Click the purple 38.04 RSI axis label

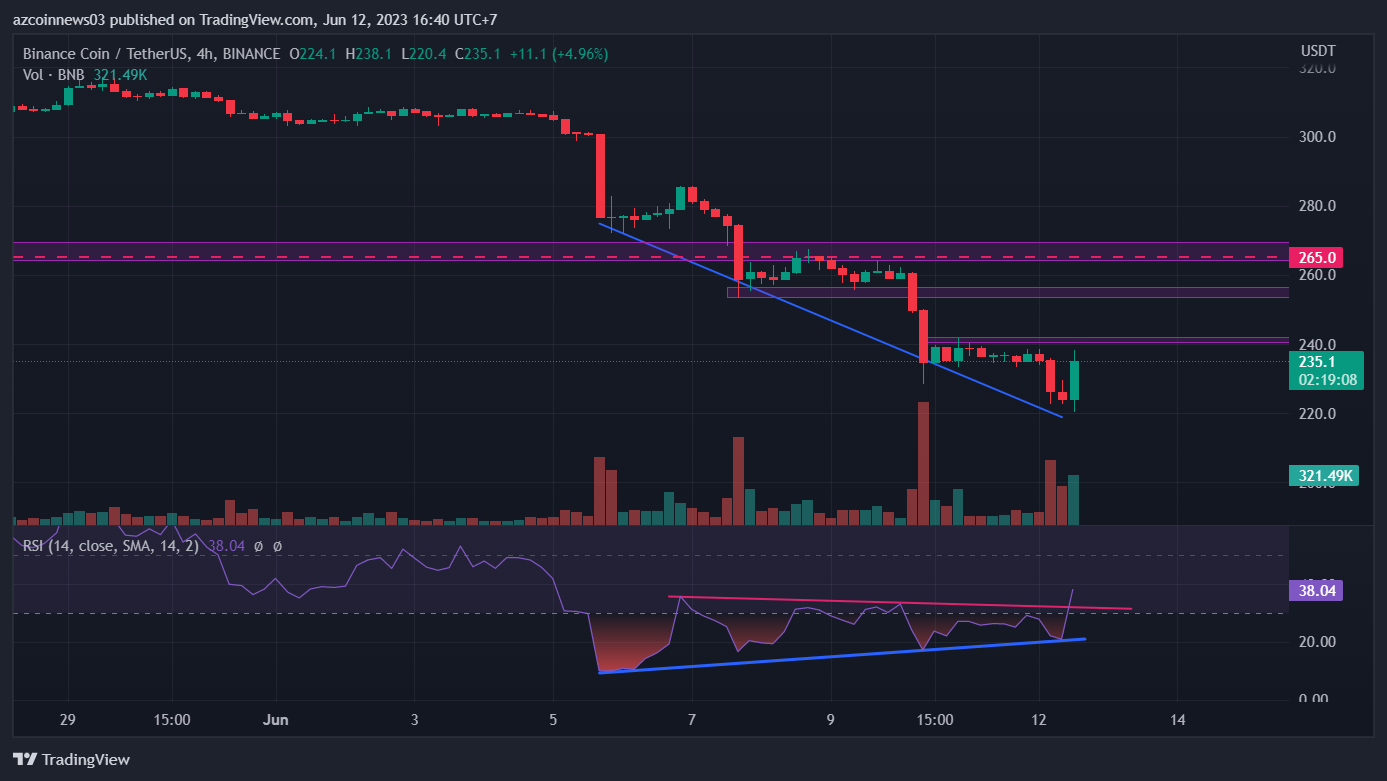tap(1317, 591)
